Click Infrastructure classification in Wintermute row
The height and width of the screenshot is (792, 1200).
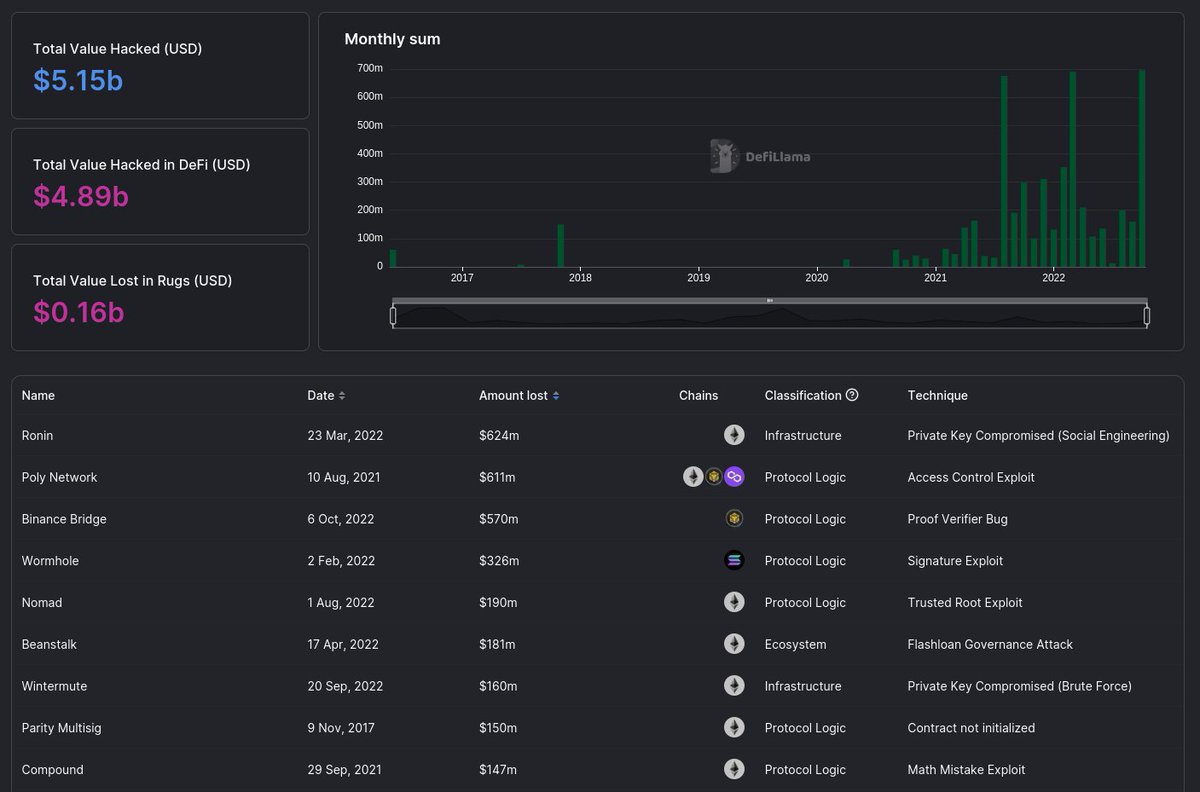(x=803, y=687)
